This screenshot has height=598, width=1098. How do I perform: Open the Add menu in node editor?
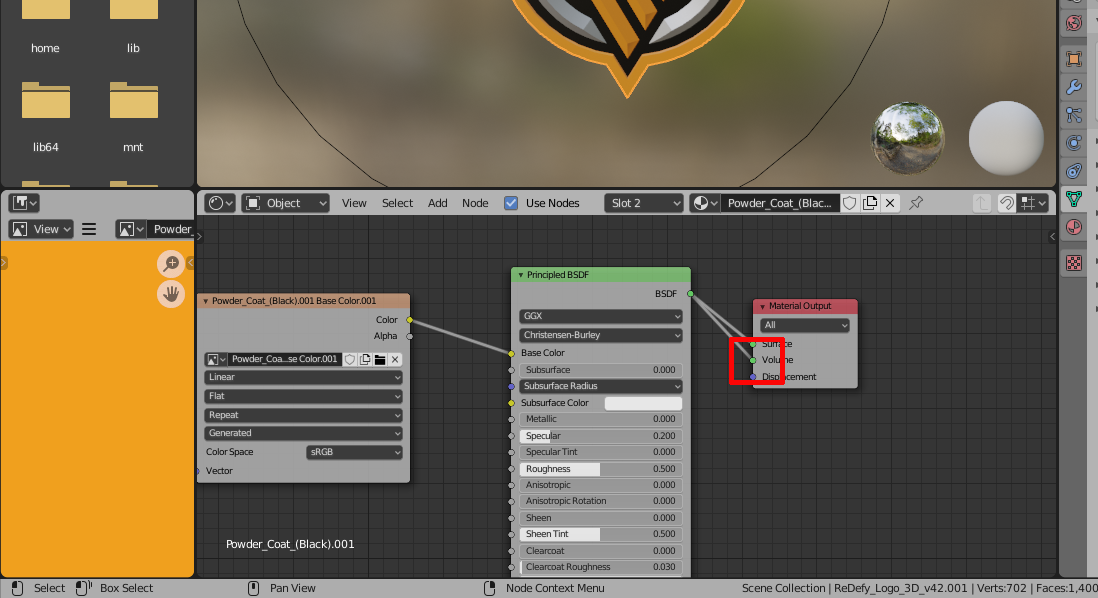438,203
